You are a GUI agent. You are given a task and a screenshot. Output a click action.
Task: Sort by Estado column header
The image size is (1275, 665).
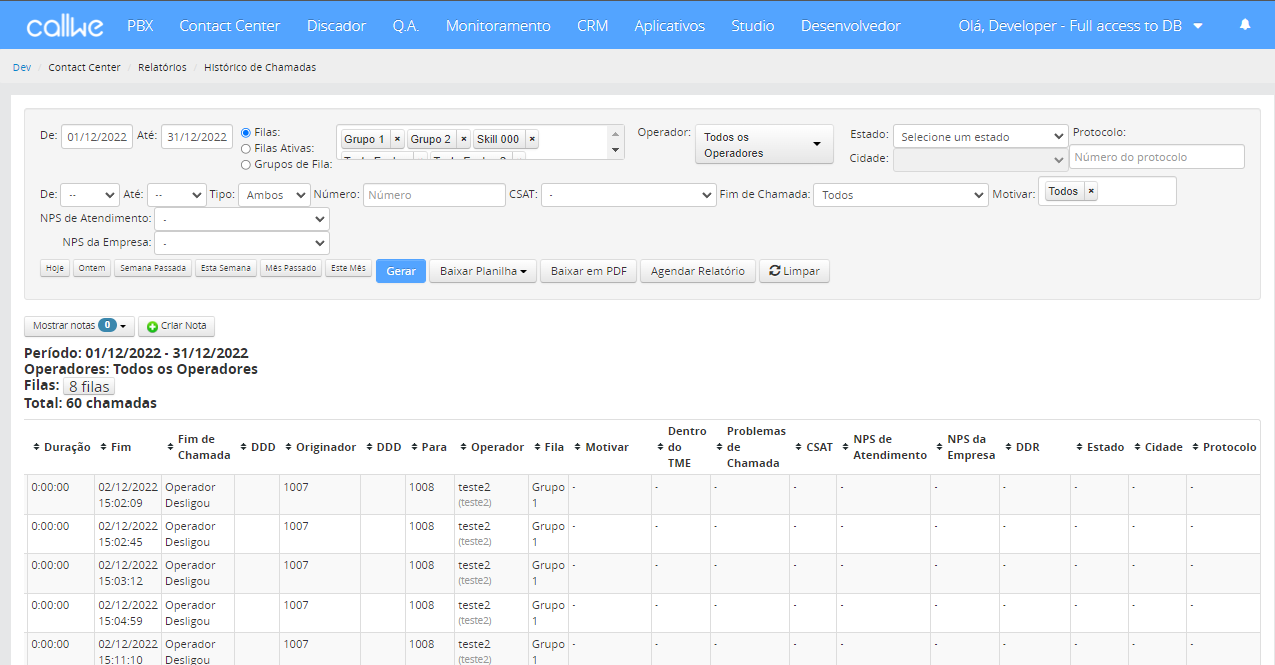coord(1100,447)
